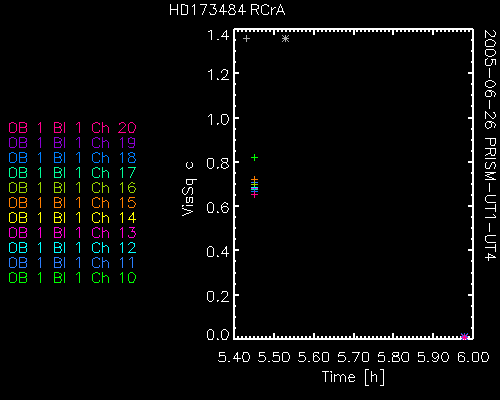Select legend entry OB 1 Bl 1 Ch 17
This screenshot has height=400, width=500.
72,173
